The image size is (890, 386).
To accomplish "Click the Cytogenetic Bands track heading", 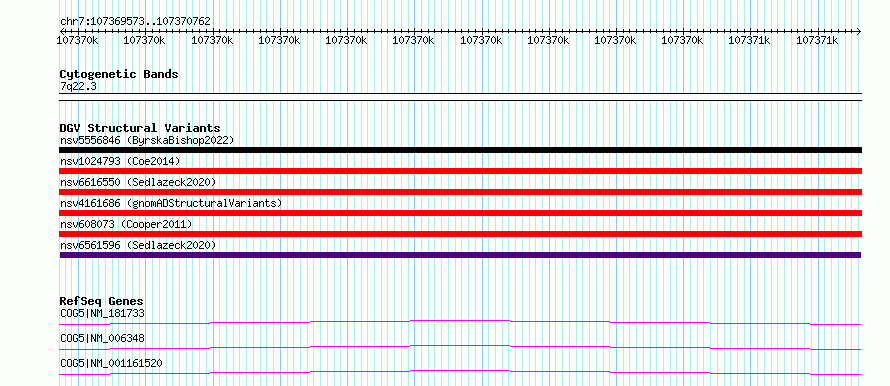I will tap(119, 74).
